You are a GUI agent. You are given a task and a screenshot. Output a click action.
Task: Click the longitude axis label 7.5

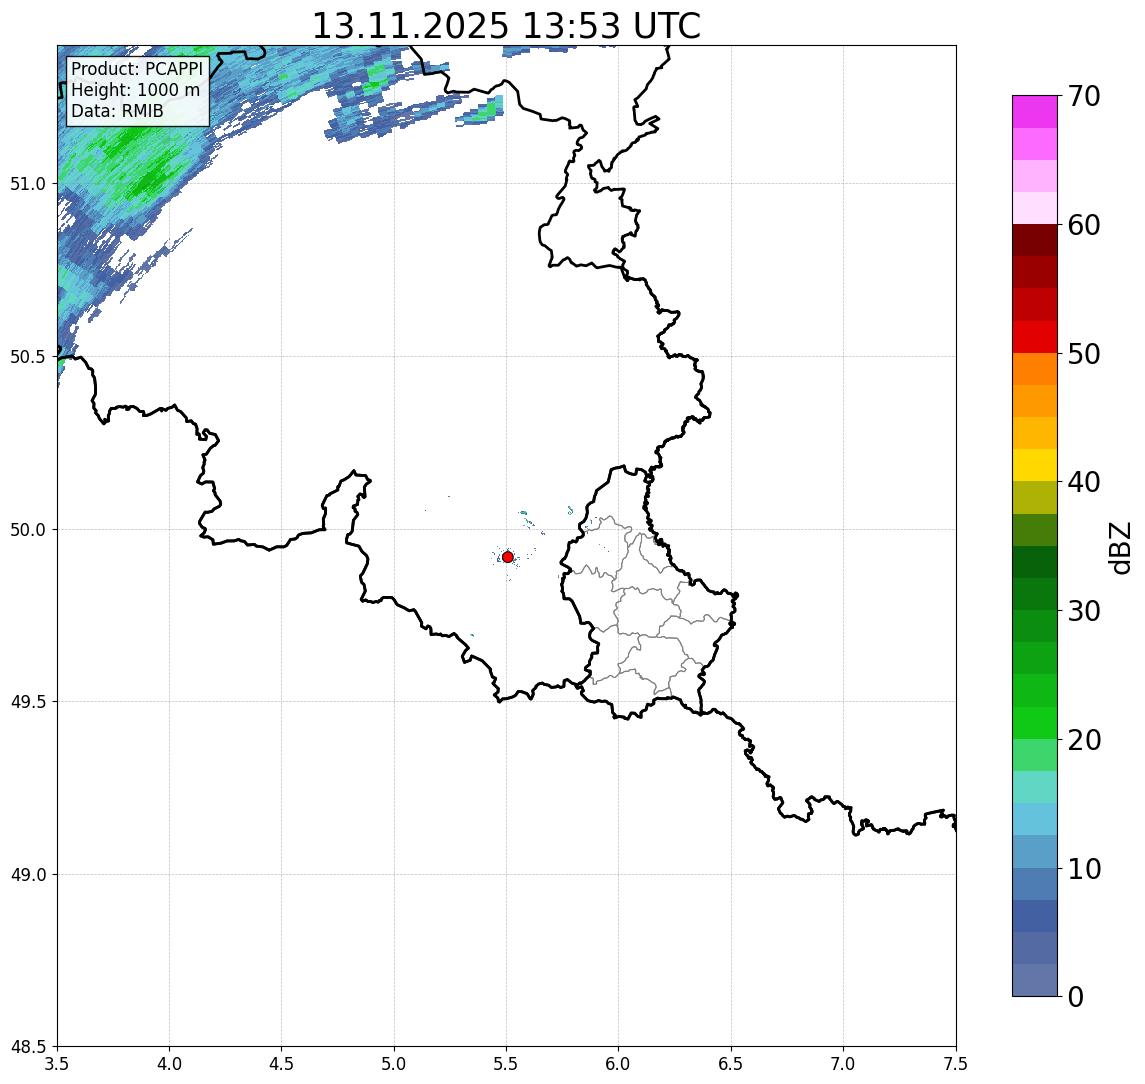[956, 1064]
